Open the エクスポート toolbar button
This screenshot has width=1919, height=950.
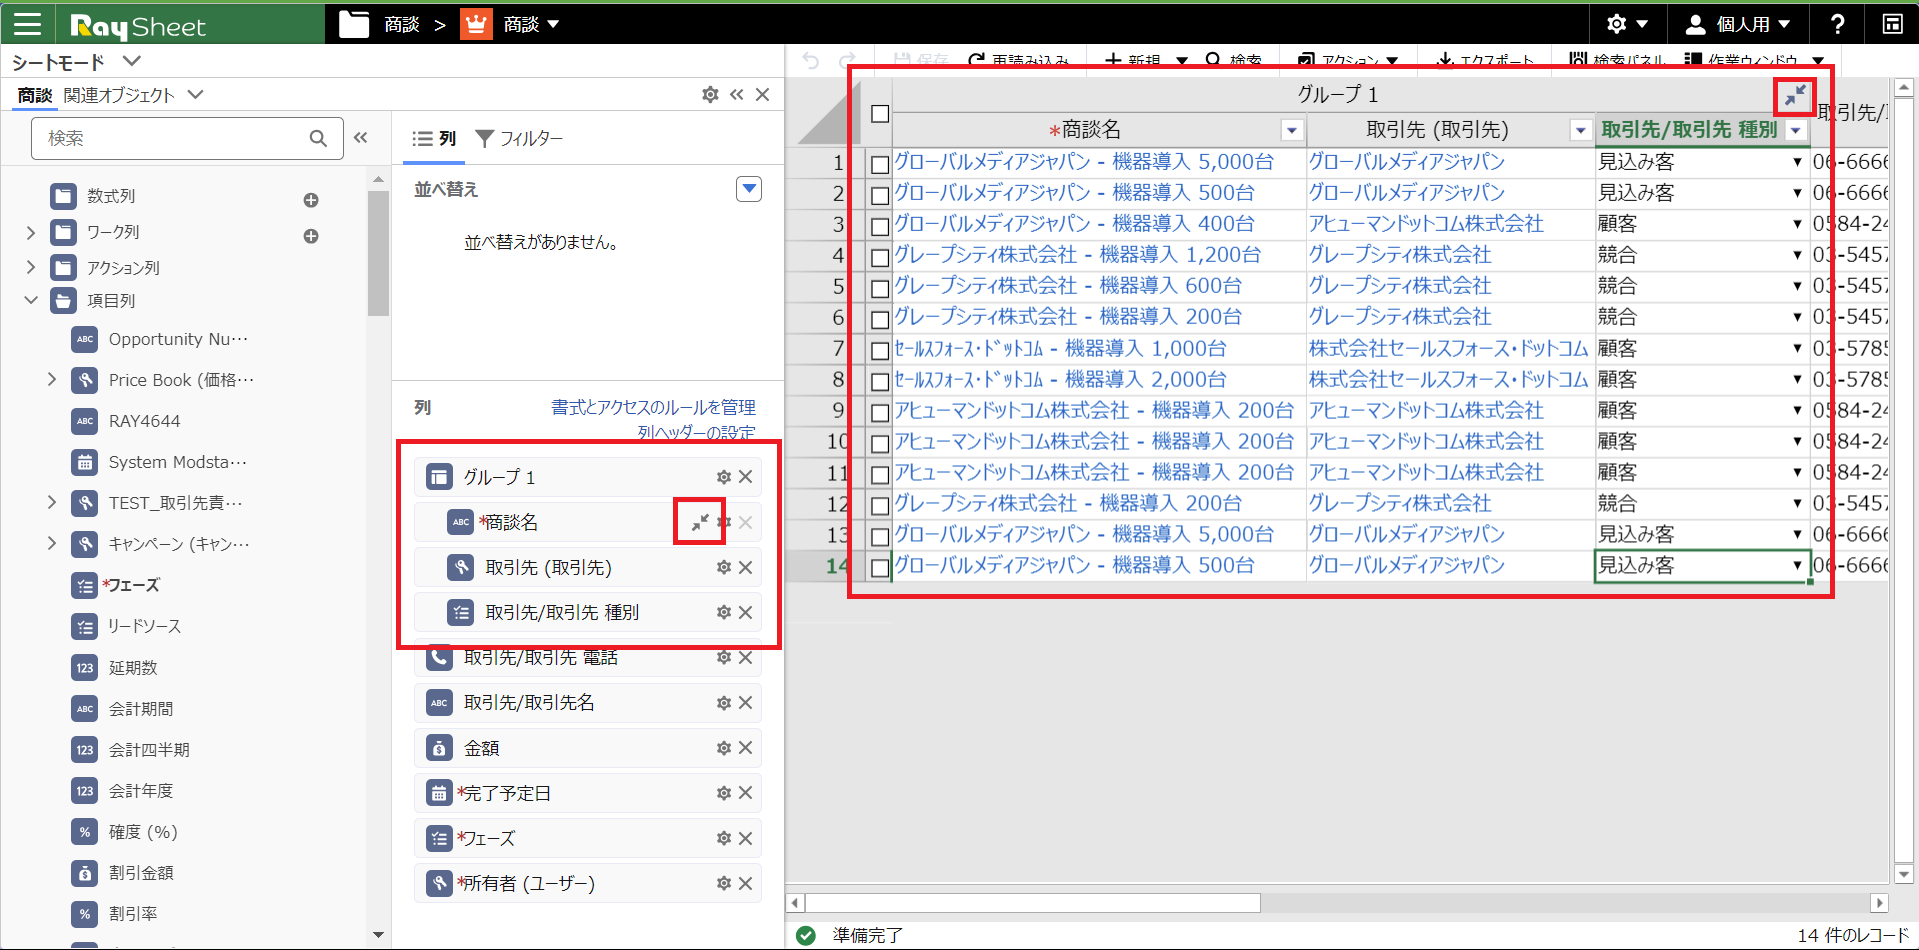pyautogui.click(x=1485, y=60)
